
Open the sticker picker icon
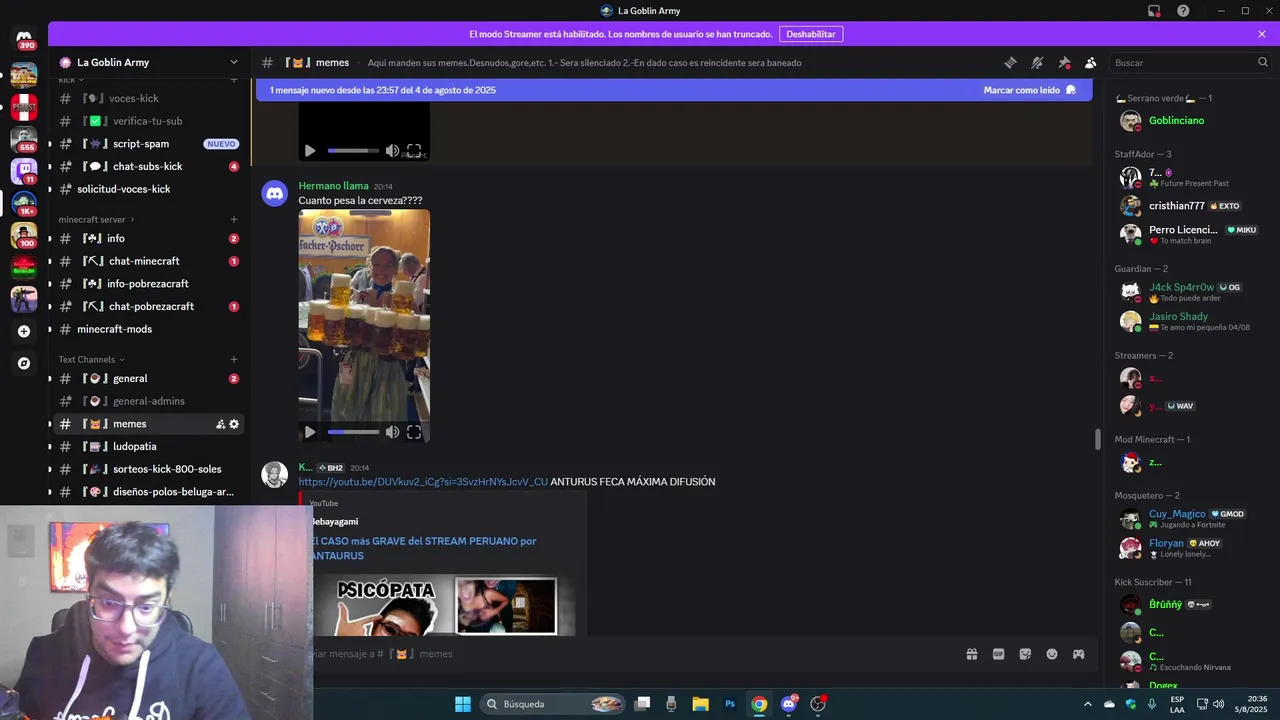click(x=1025, y=654)
